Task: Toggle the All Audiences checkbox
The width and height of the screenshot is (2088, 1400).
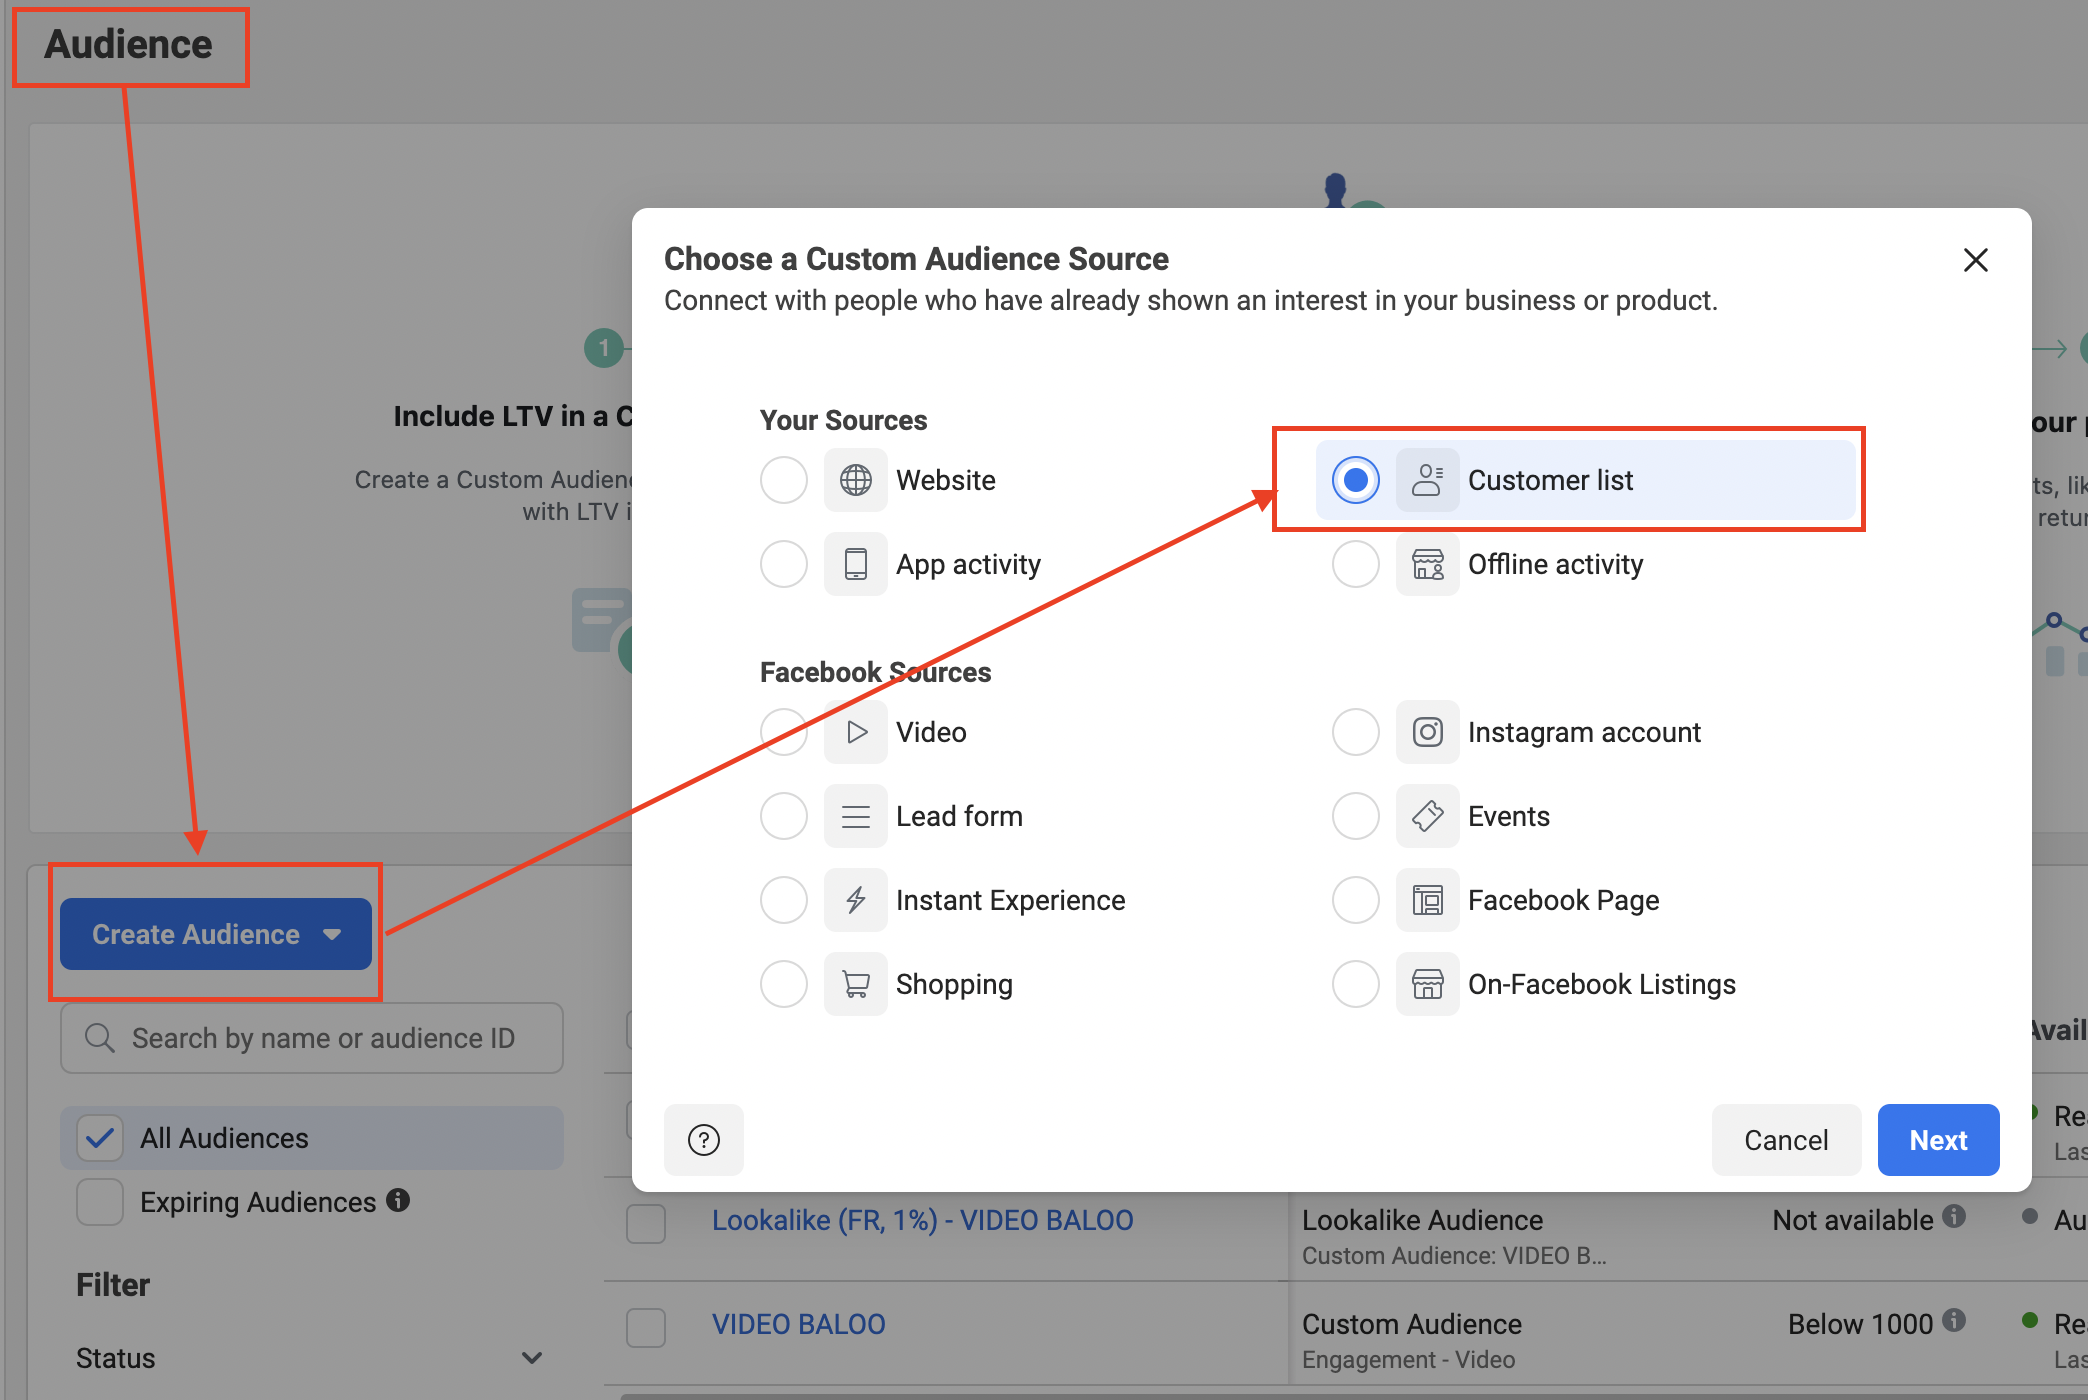Action: 100,1138
